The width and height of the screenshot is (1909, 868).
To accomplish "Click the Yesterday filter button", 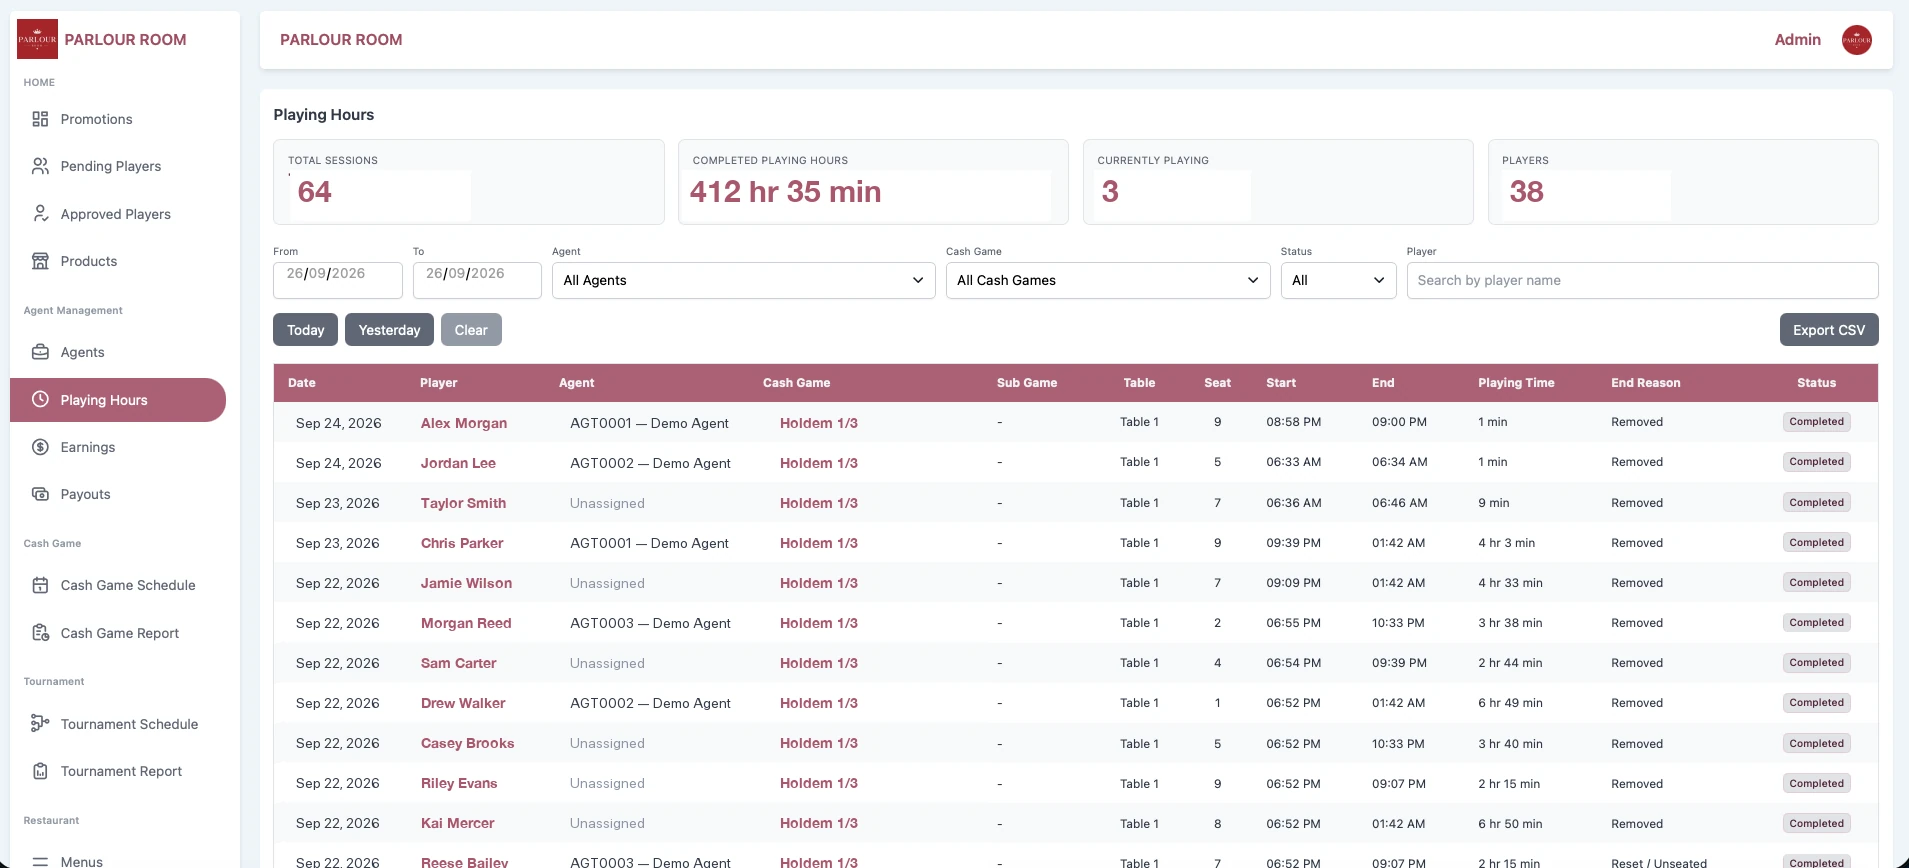I will pyautogui.click(x=389, y=330).
